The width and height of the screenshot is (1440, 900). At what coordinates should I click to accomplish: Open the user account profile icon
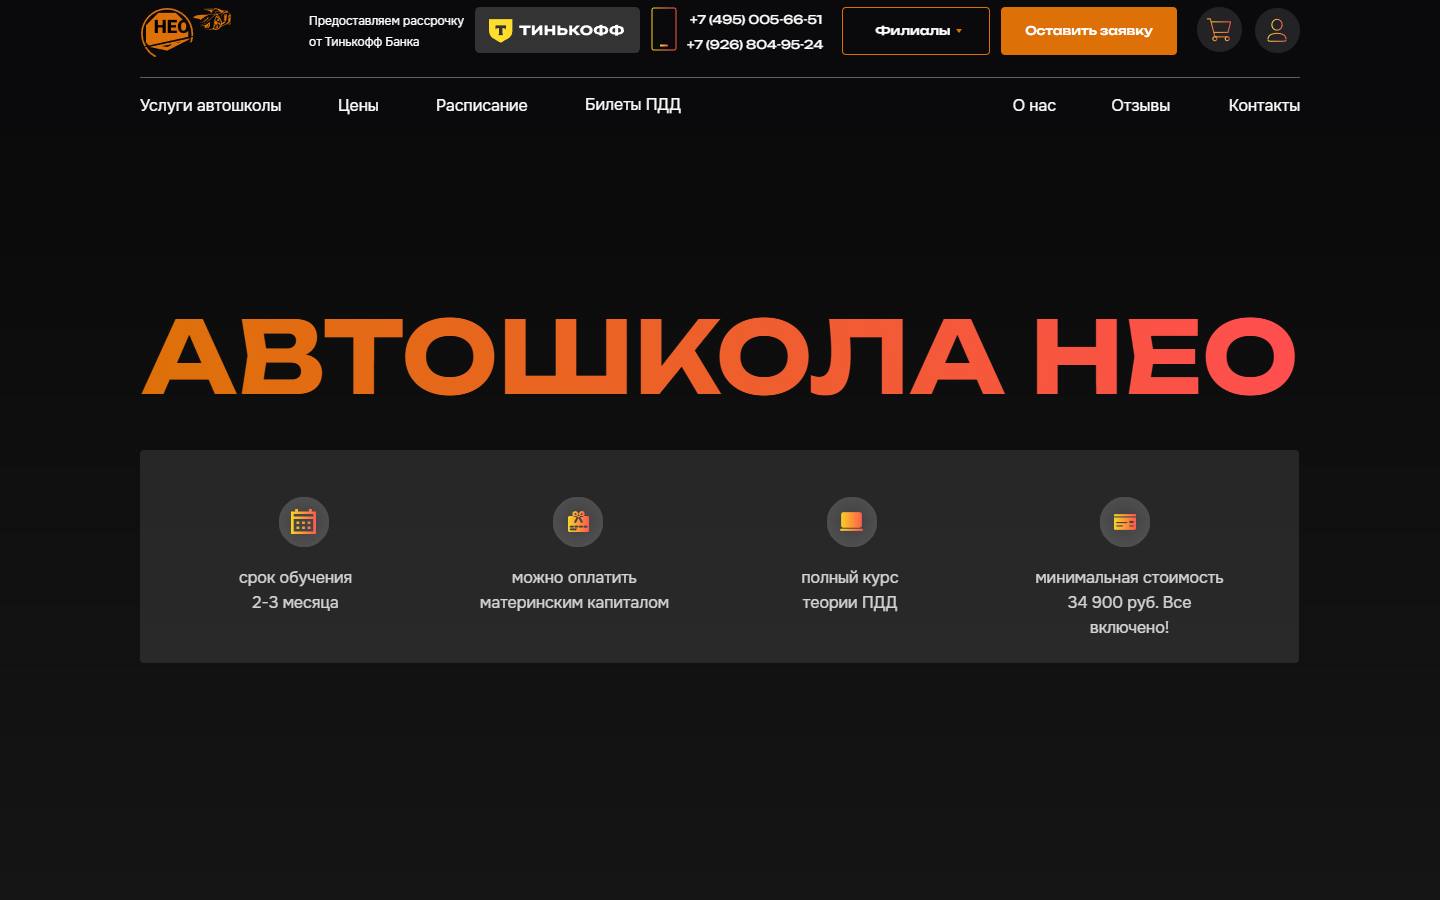[x=1277, y=30]
